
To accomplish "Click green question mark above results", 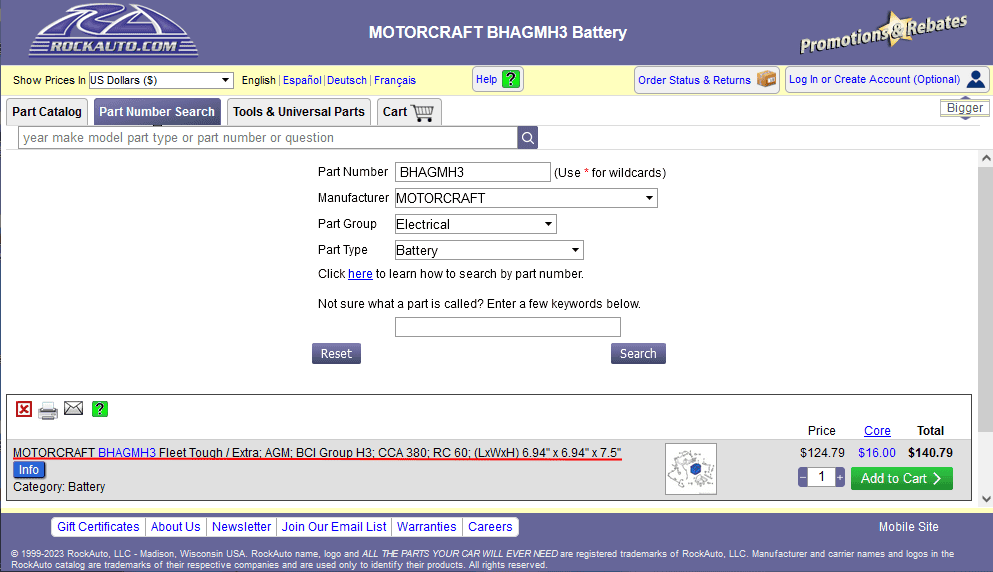I will click(x=100, y=408).
